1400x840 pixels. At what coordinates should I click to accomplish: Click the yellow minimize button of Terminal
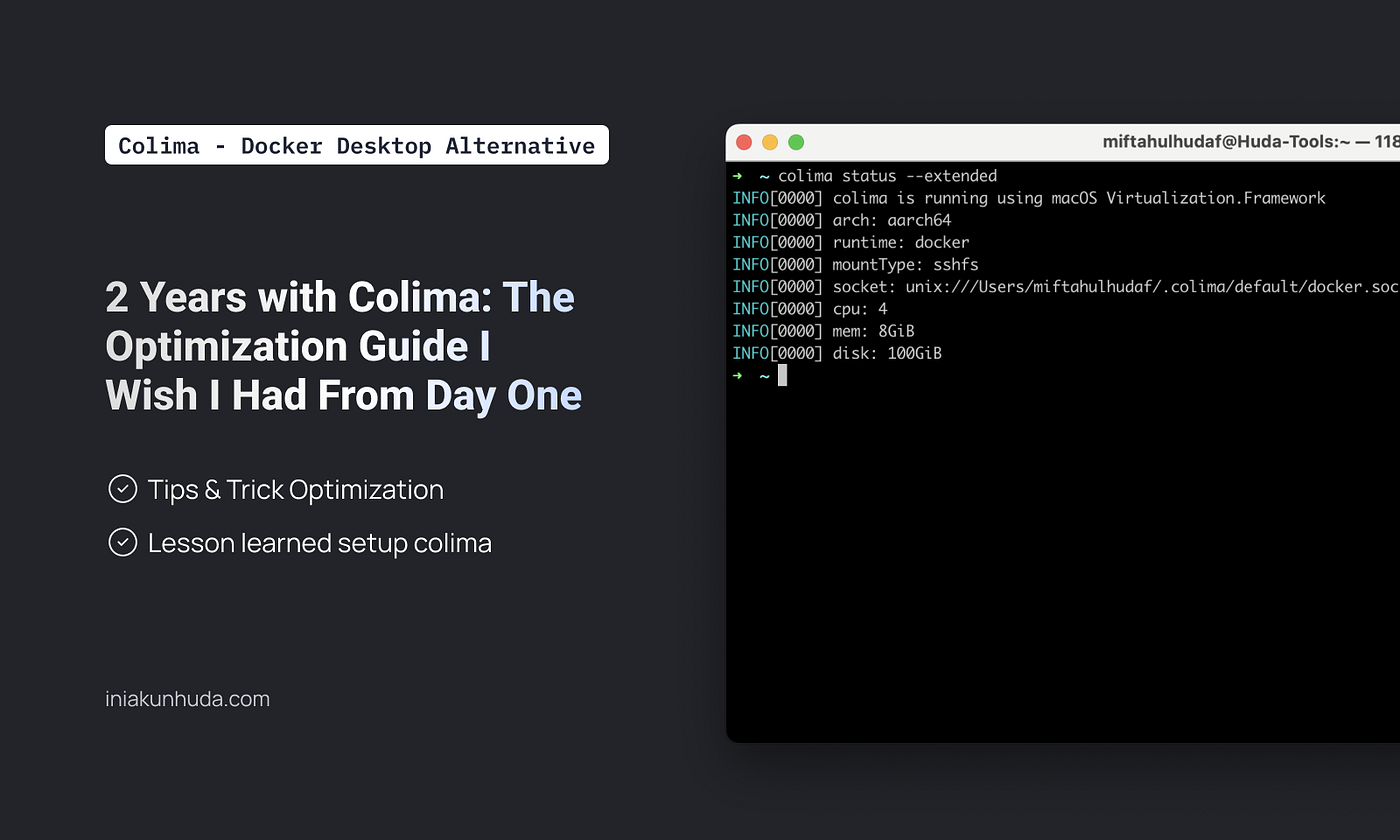tap(770, 142)
